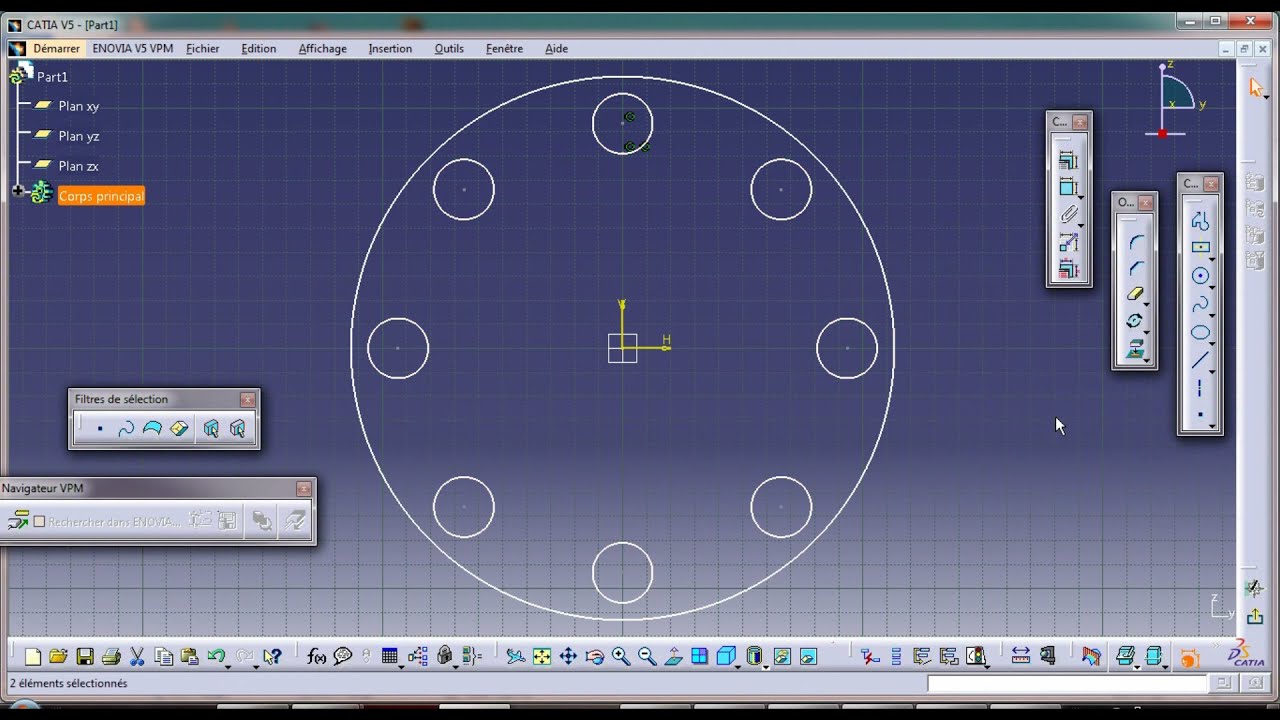Select Plan xy in the tree
Image resolution: width=1280 pixels, height=720 pixels.
coord(78,106)
